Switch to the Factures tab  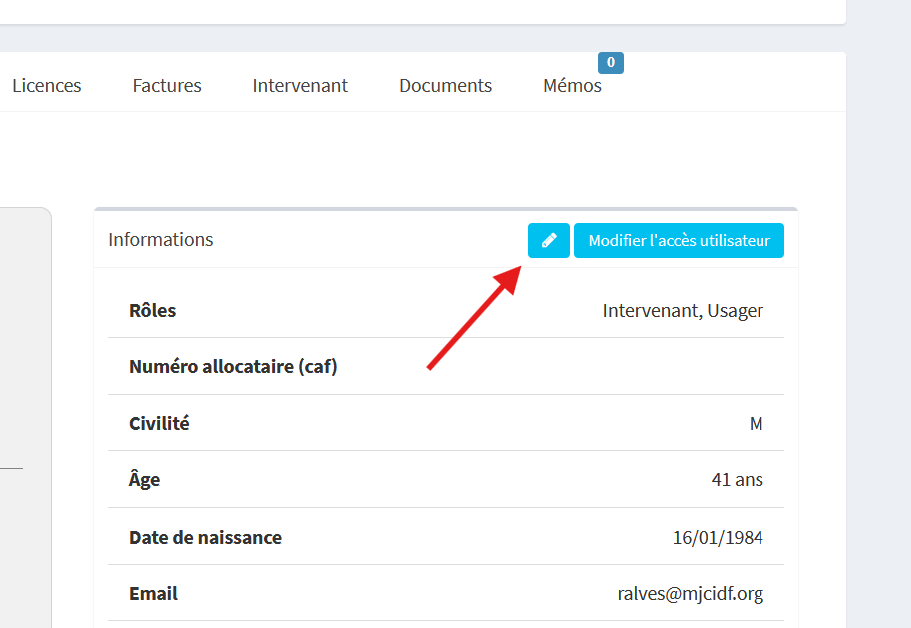point(167,85)
